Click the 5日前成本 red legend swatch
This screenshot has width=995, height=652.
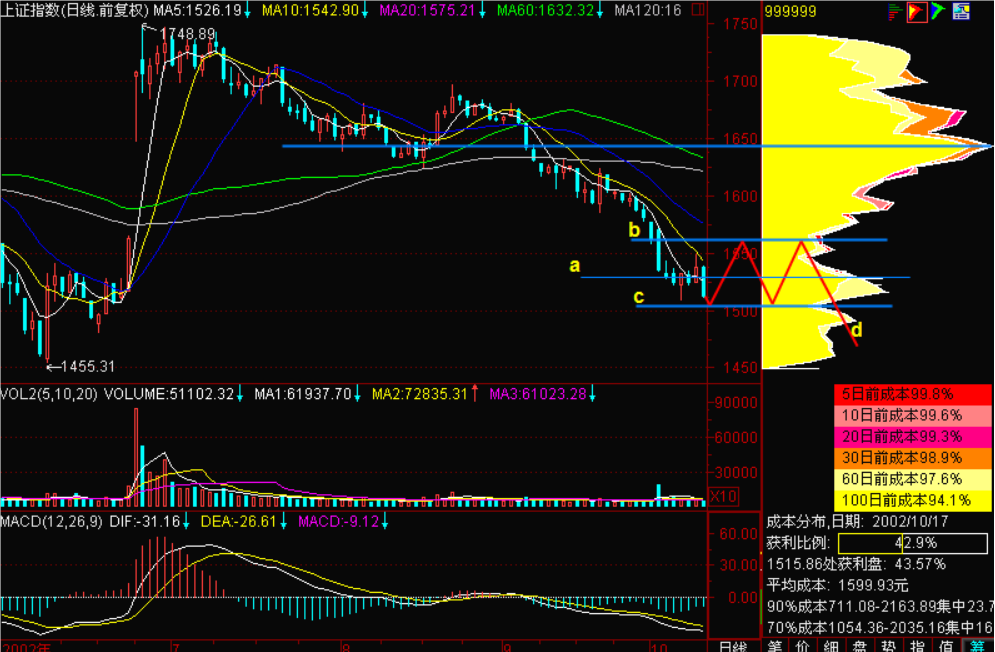(910, 394)
